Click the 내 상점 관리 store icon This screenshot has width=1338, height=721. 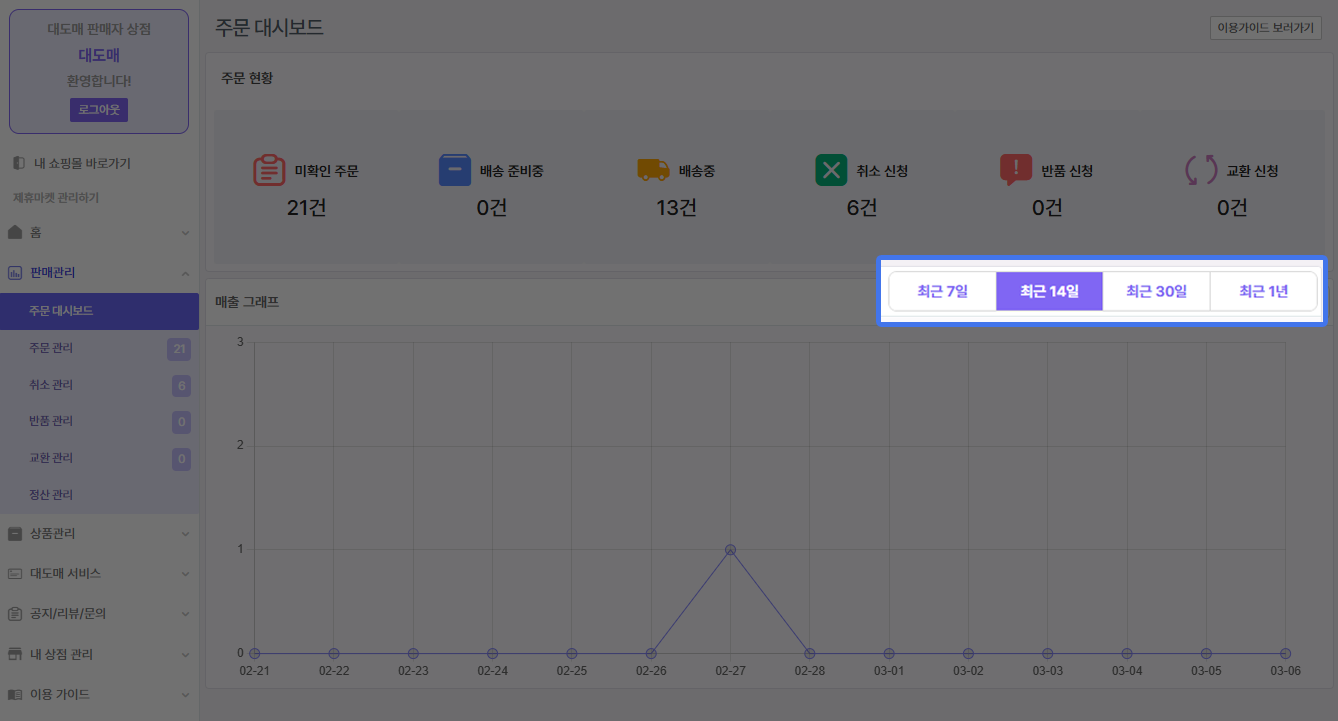click(x=15, y=654)
